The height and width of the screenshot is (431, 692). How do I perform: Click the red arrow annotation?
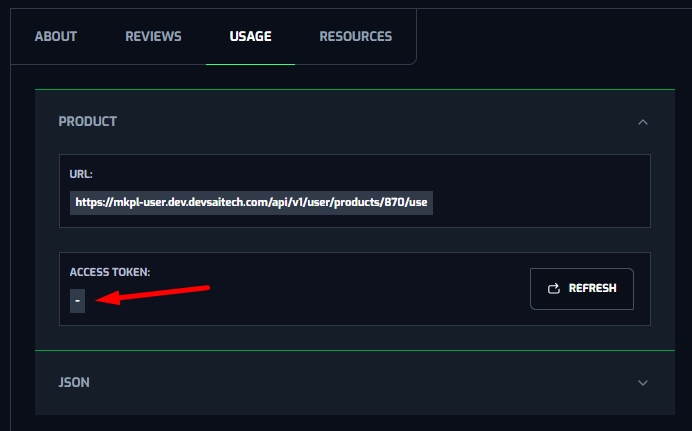tap(160, 294)
